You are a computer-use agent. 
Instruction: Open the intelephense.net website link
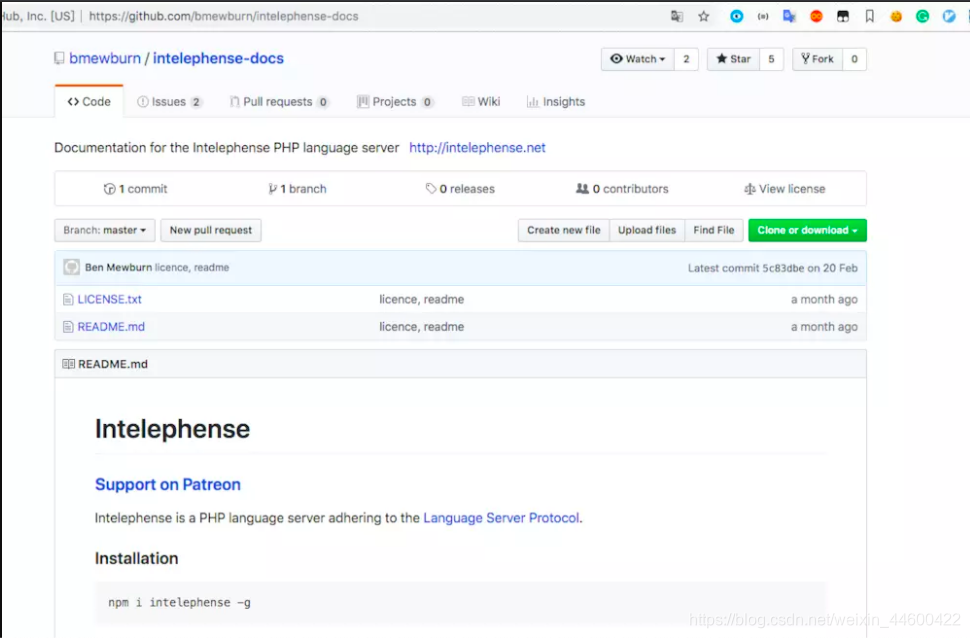click(477, 148)
